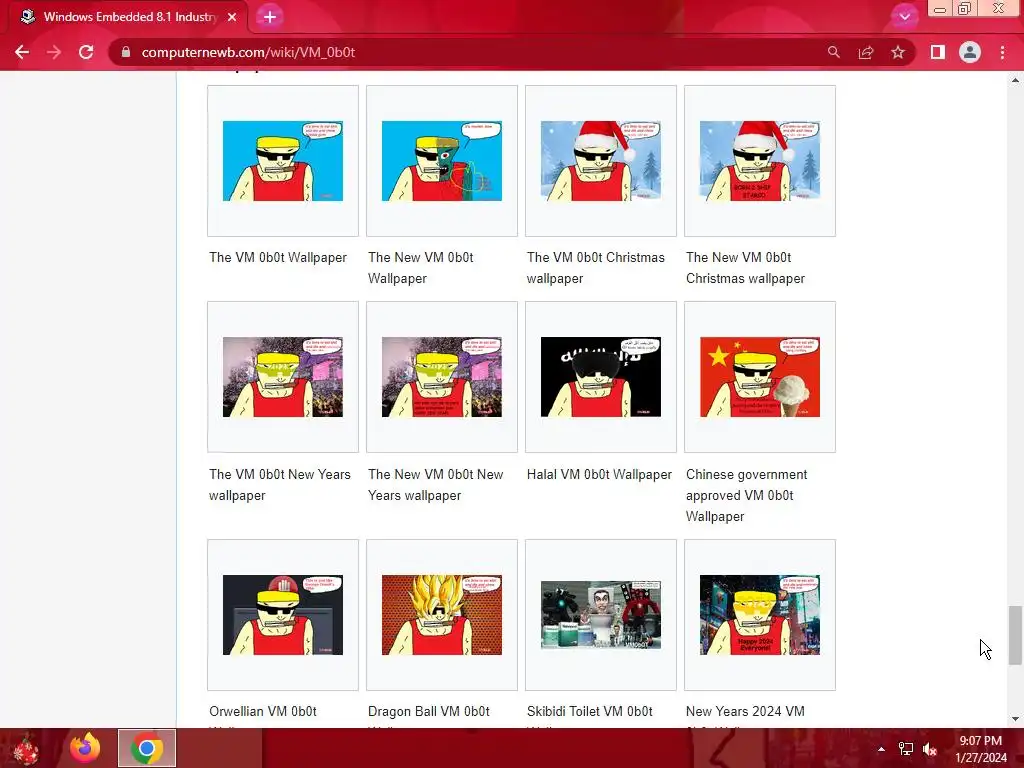
Task: Open the browser side panel
Action: pyautogui.click(x=938, y=52)
